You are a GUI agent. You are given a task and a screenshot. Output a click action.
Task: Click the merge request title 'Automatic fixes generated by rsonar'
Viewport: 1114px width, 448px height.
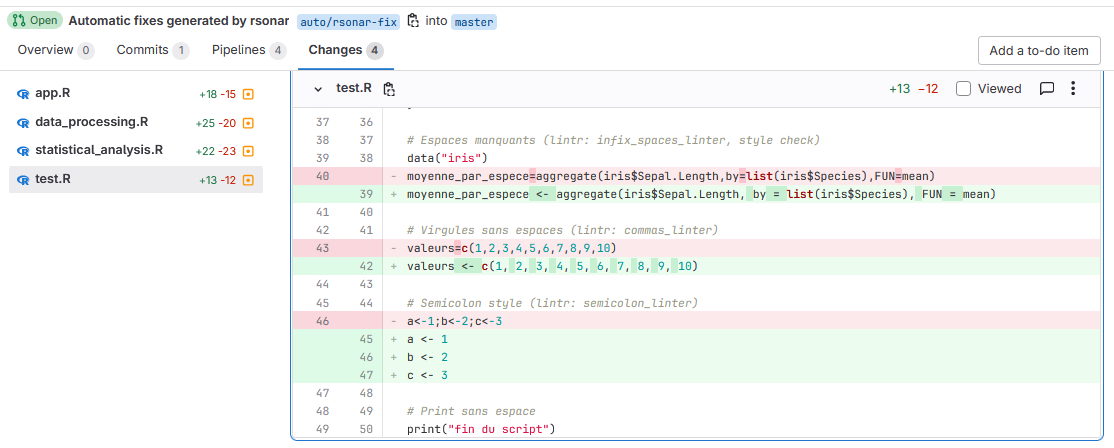click(179, 21)
